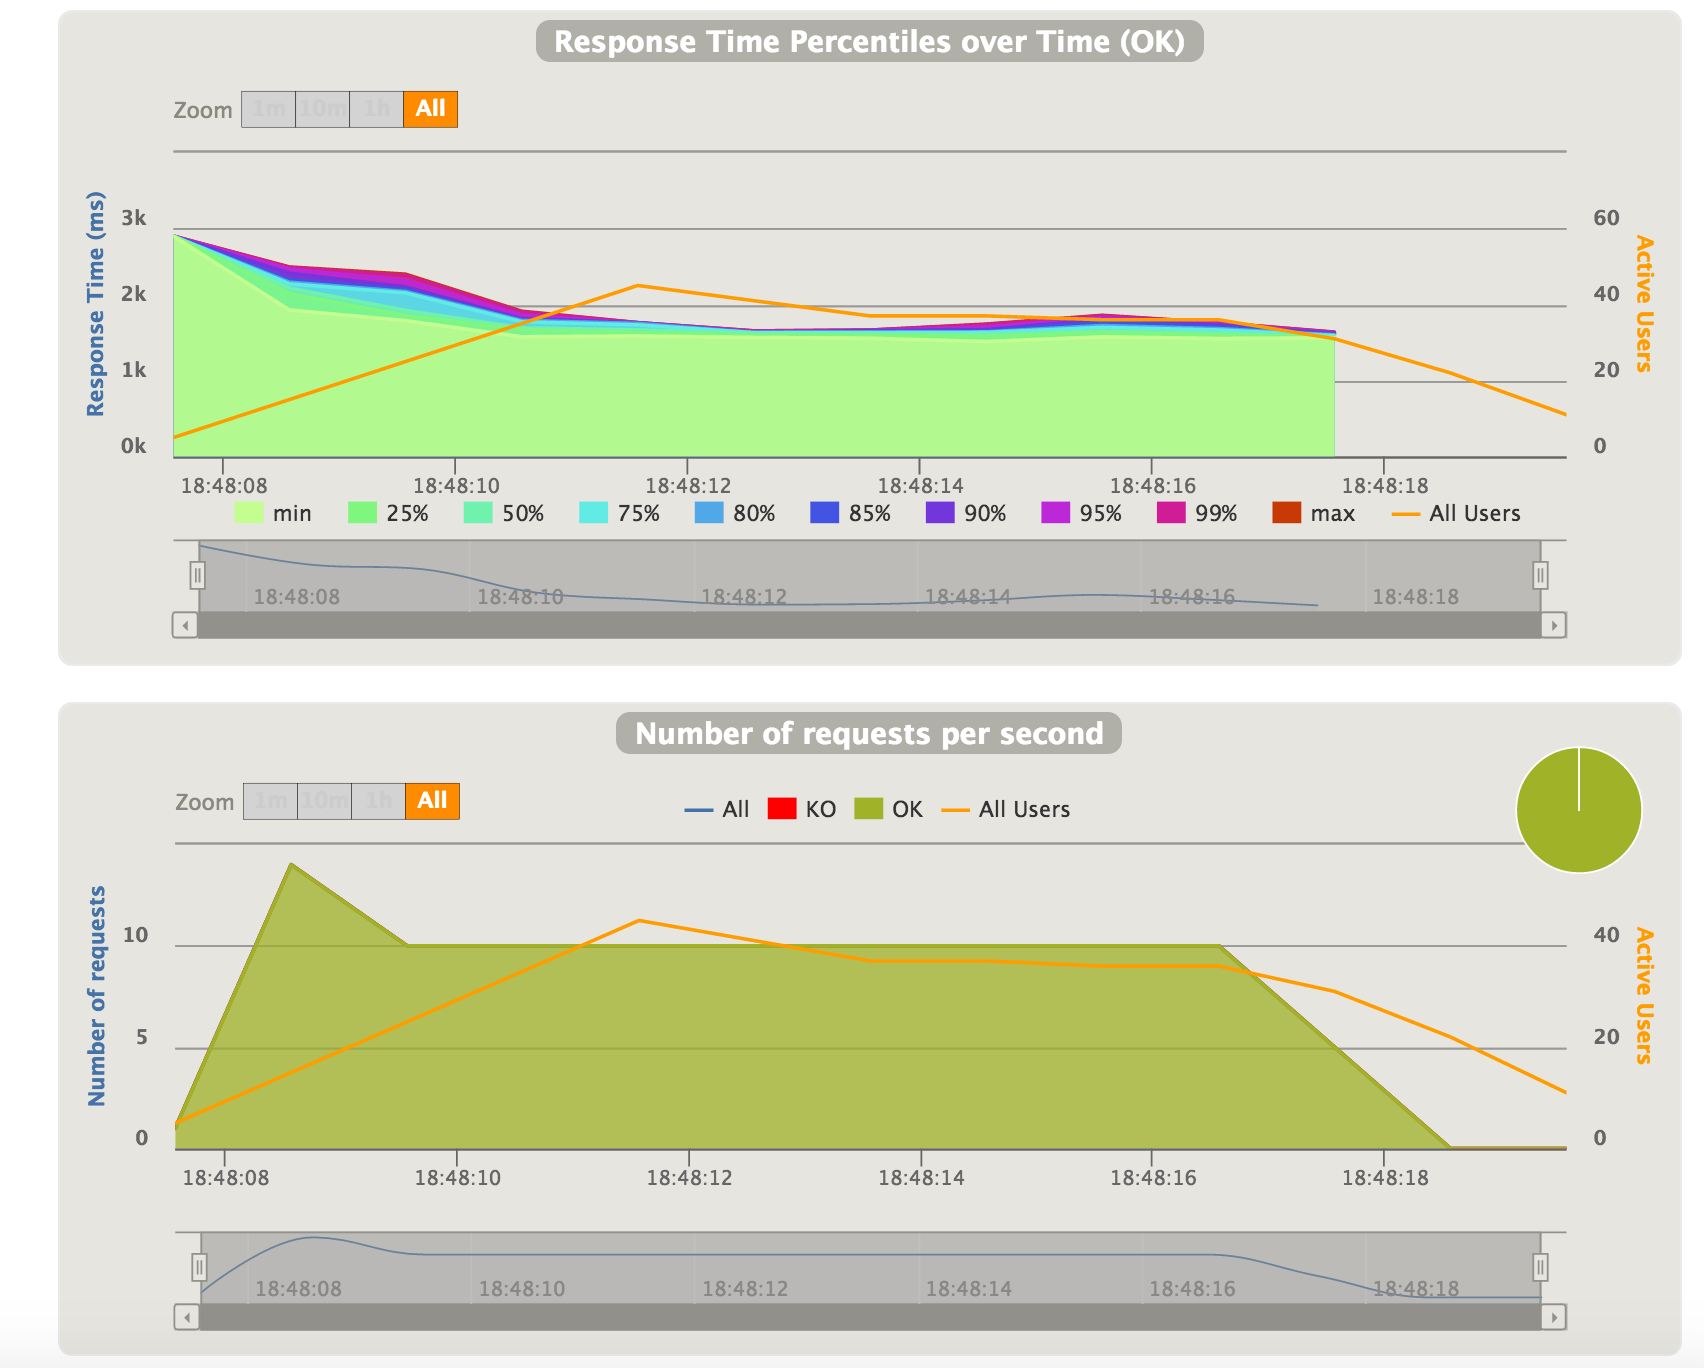Click right scroll arrow under requests navigator
The height and width of the screenshot is (1368, 1704).
click(1554, 1317)
